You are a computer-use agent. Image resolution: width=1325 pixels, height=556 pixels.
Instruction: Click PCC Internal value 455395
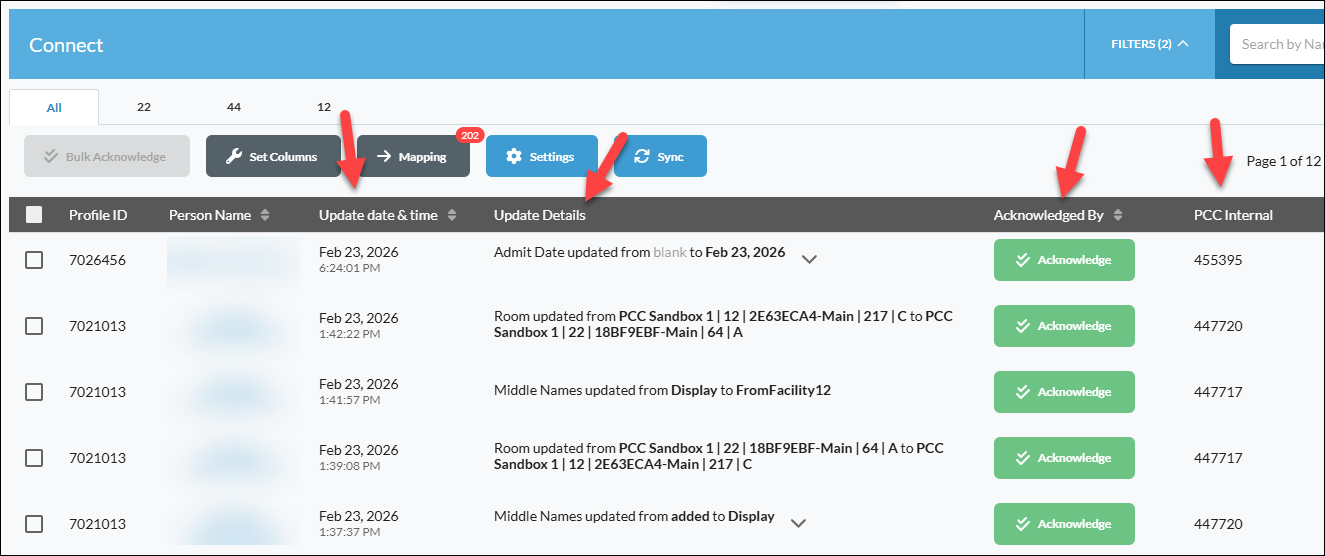[x=1218, y=260]
